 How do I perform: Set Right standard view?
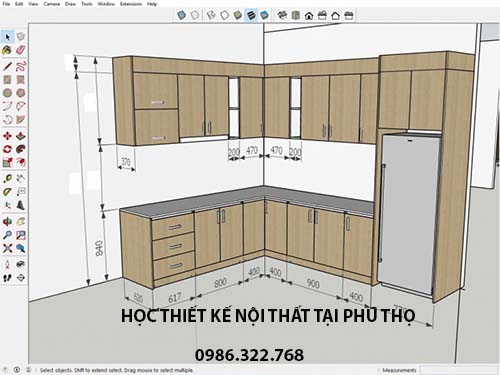tap(322, 15)
